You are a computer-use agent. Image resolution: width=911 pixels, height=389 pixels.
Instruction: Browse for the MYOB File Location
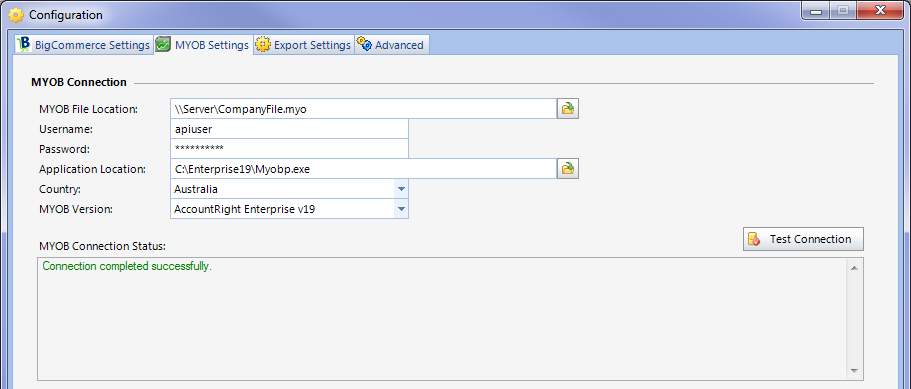click(568, 109)
